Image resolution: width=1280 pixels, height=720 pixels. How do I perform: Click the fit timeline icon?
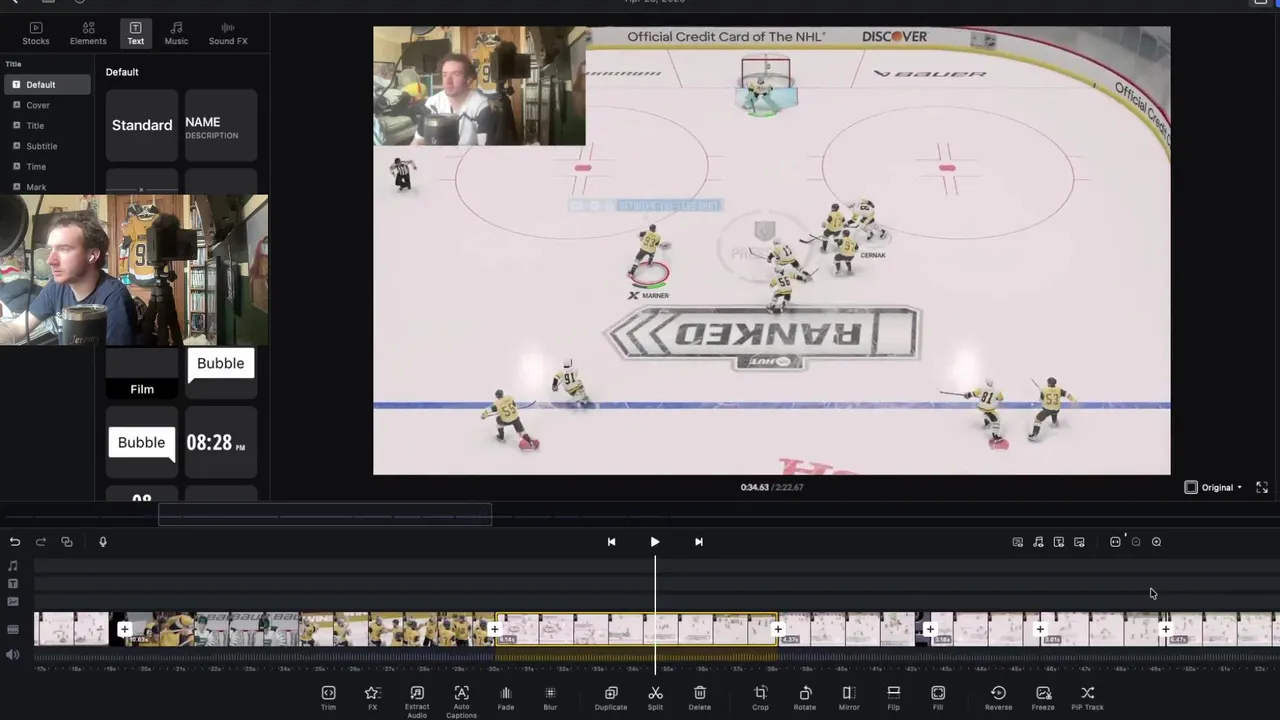pos(1116,542)
